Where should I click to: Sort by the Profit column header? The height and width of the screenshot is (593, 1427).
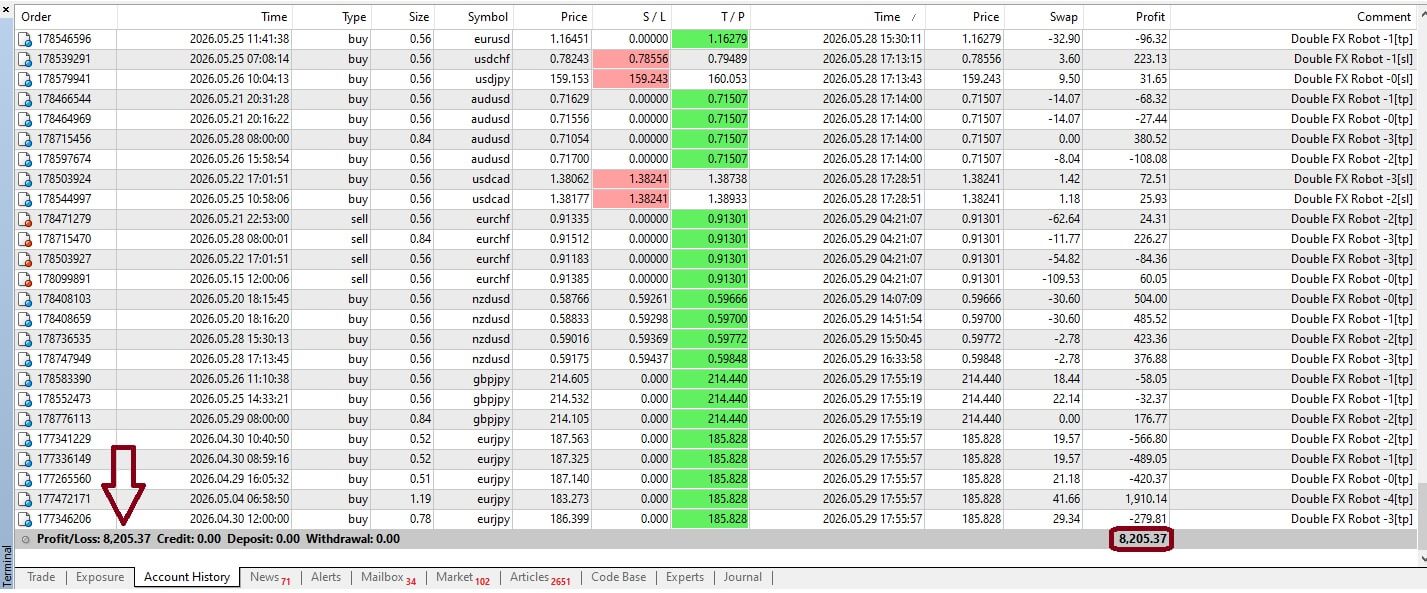(1126, 17)
